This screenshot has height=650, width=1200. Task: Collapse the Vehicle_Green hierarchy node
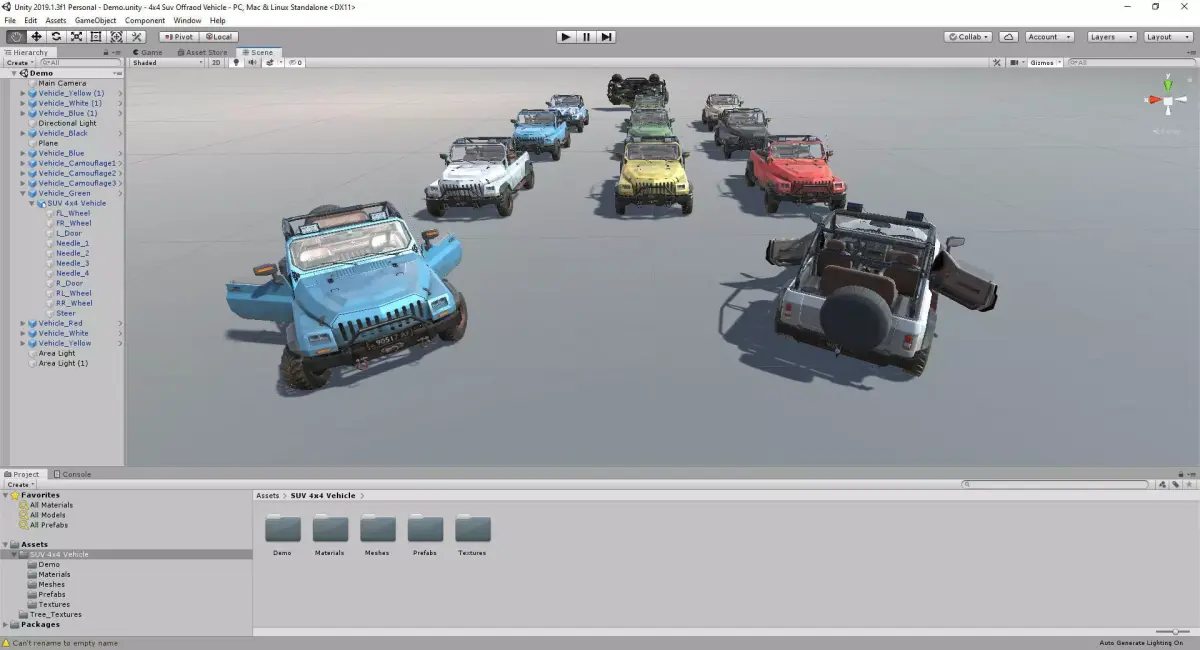[x=23, y=193]
